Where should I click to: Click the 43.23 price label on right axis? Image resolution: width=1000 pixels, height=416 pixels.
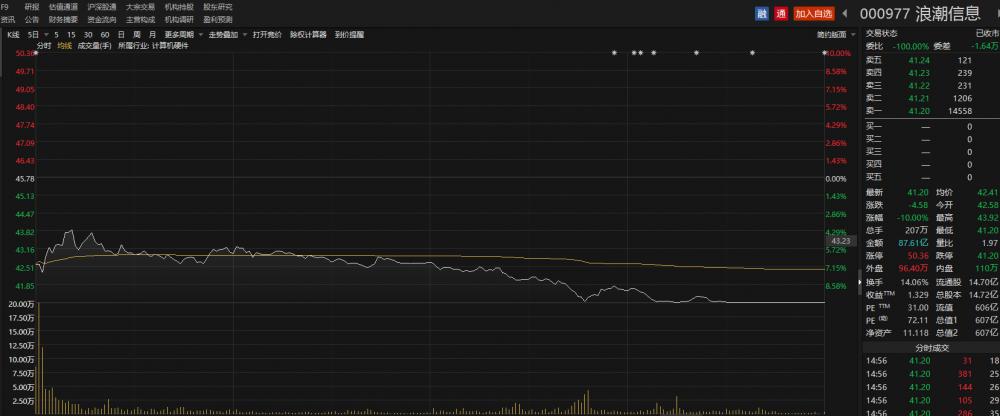(x=840, y=241)
